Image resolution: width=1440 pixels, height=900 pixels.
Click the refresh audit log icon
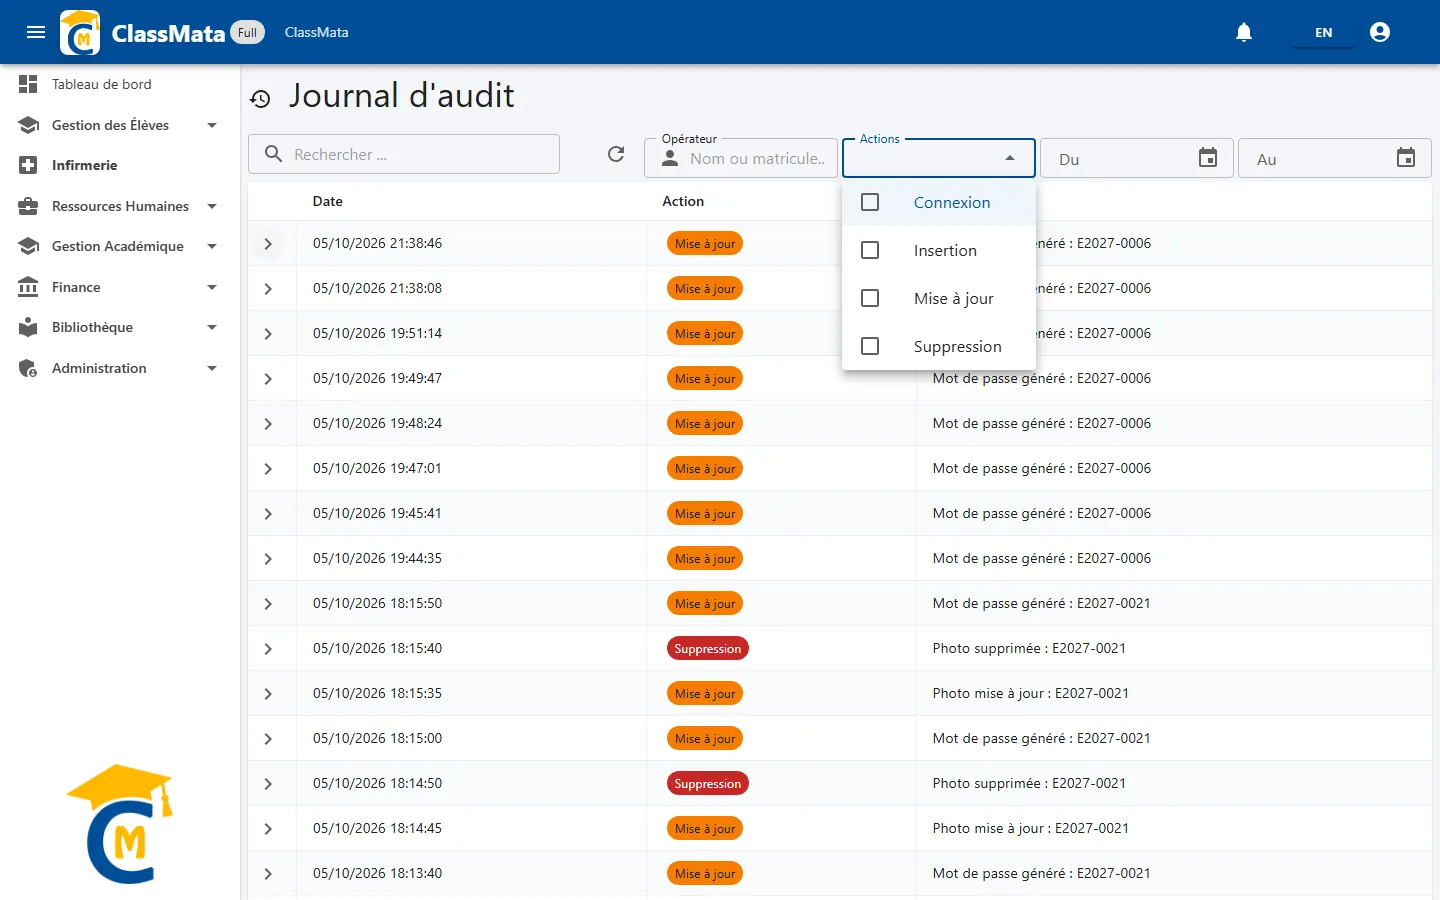point(616,154)
